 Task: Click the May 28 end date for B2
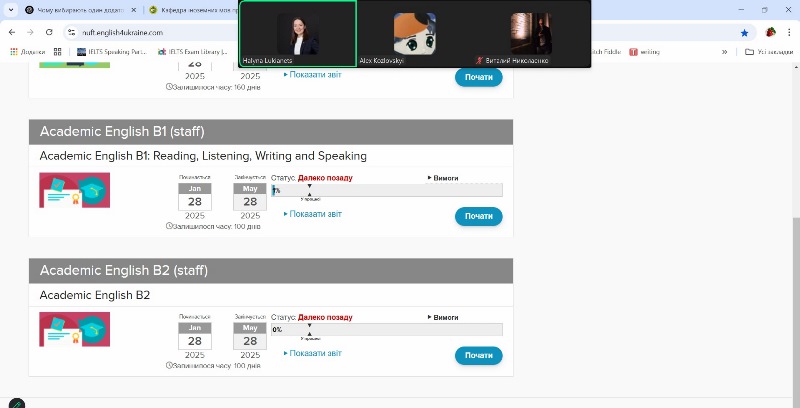click(x=250, y=336)
